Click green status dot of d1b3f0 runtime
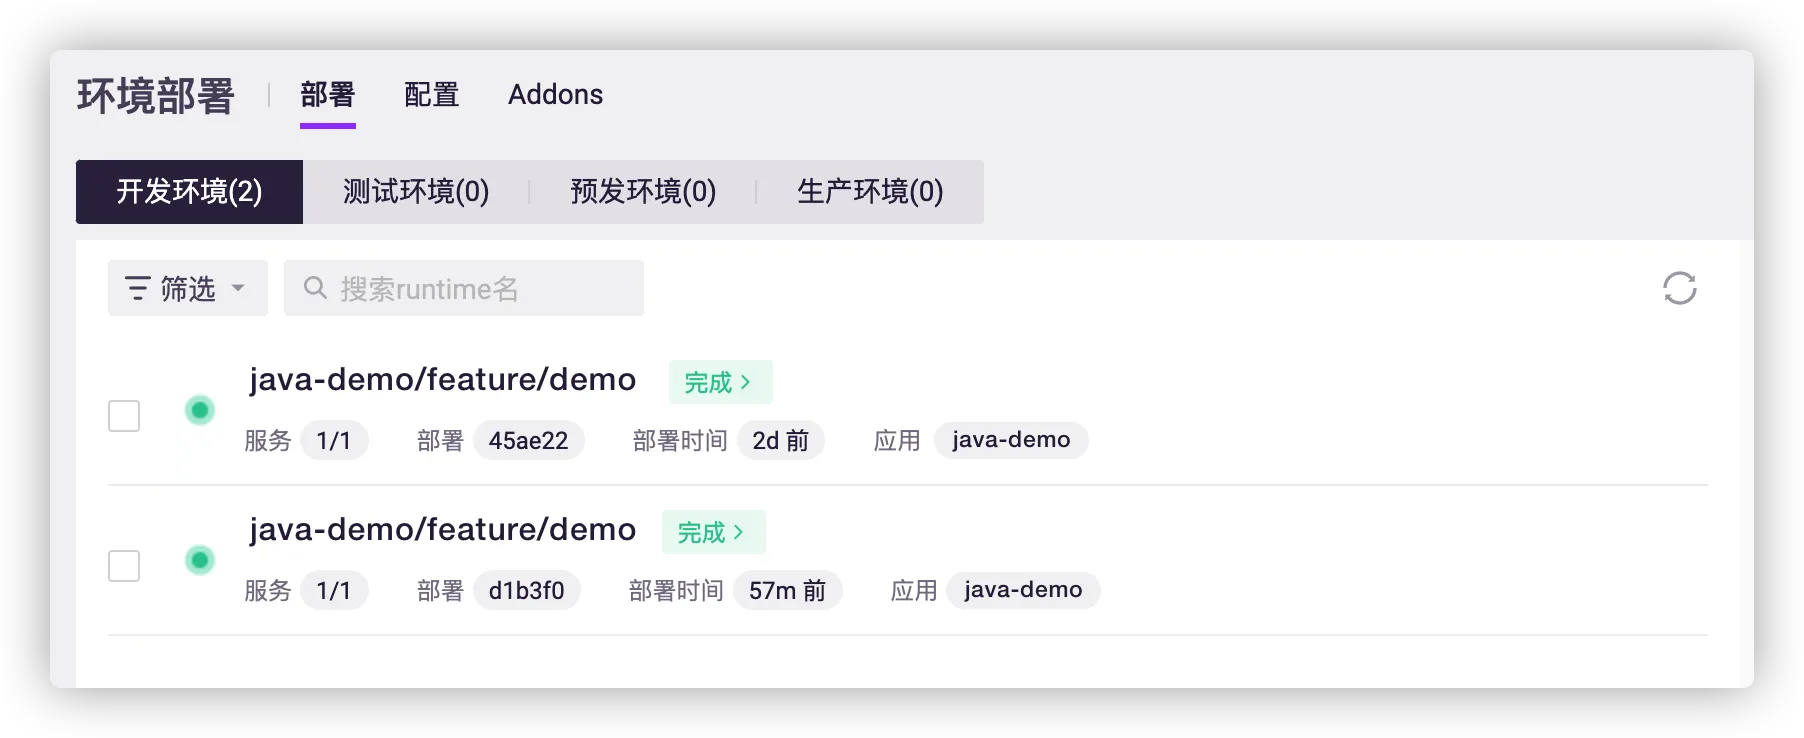This screenshot has height=738, width=1804. (x=200, y=560)
